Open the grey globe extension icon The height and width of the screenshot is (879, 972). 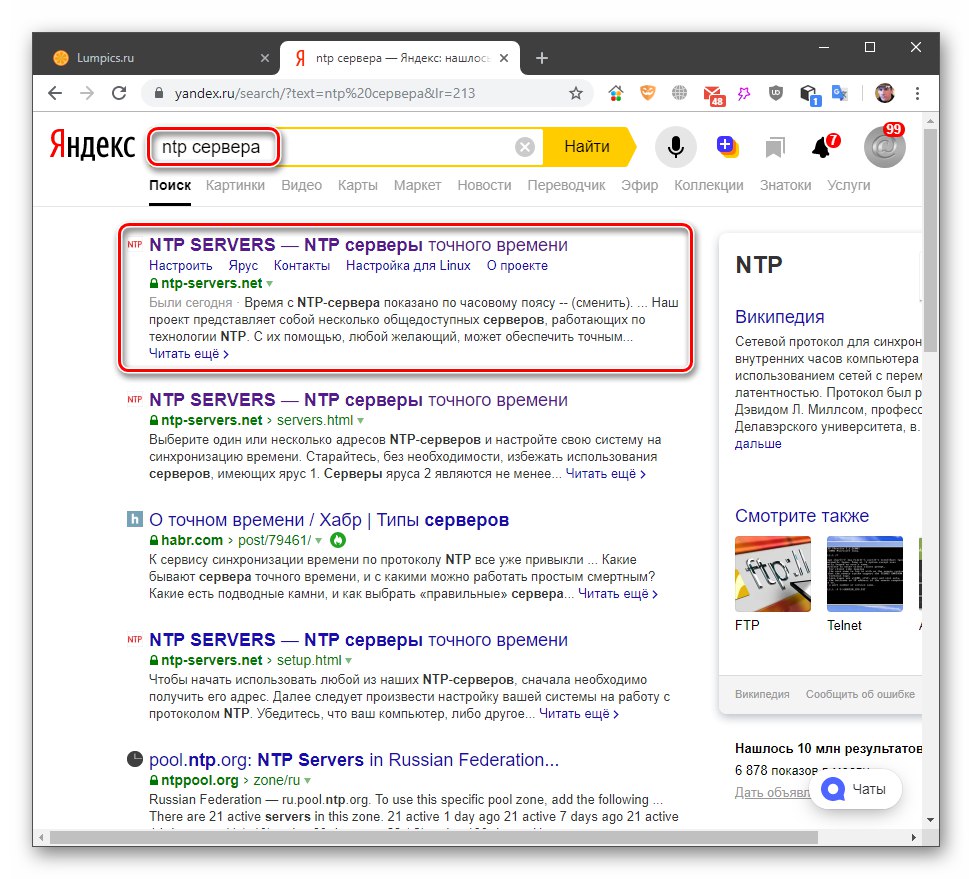tap(679, 93)
